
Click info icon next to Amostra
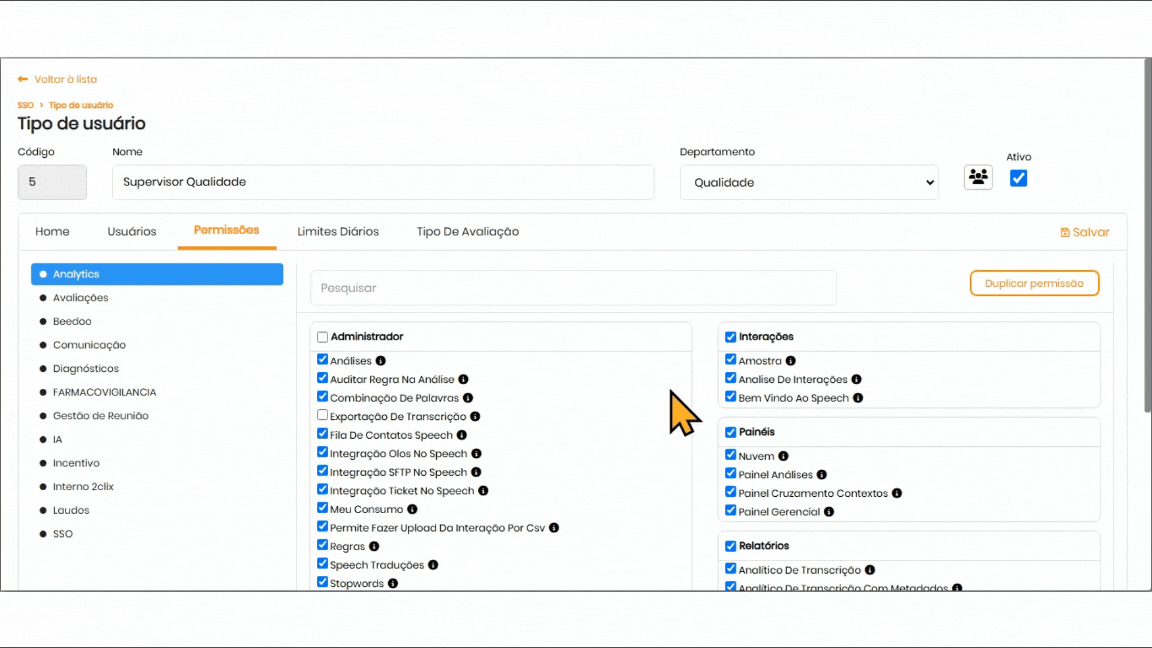pos(791,361)
